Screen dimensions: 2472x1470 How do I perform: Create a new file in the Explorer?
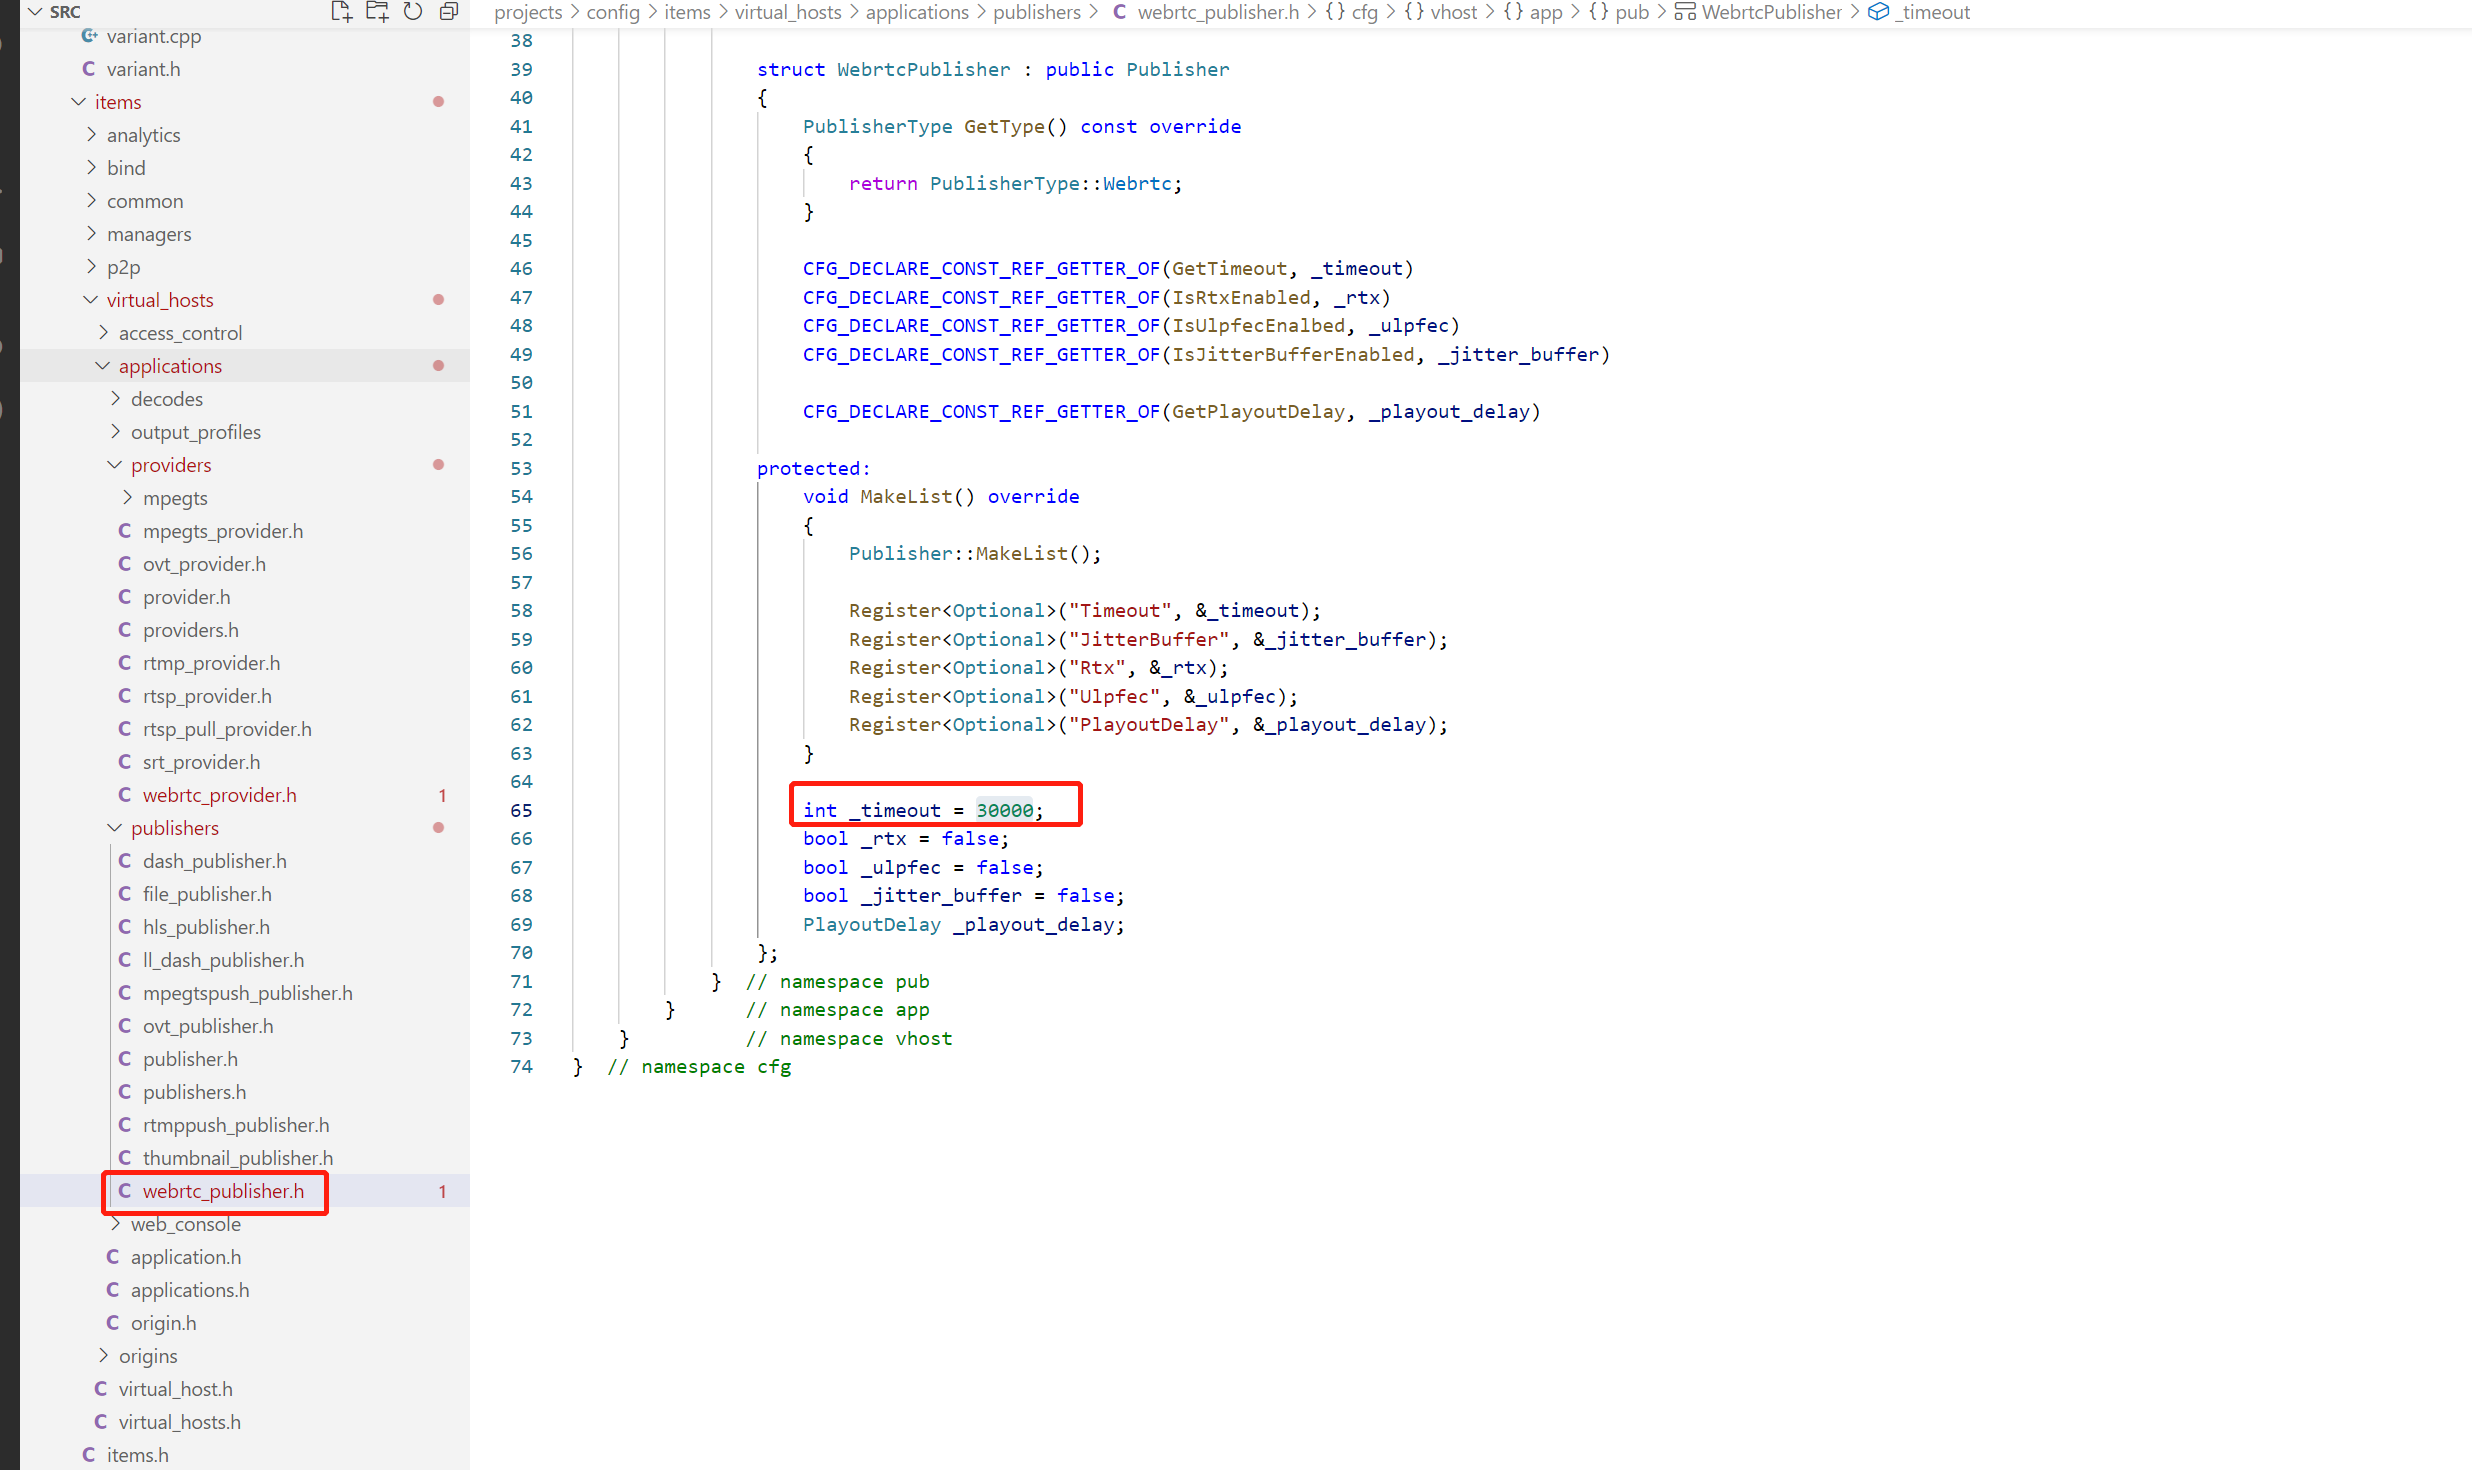(340, 11)
